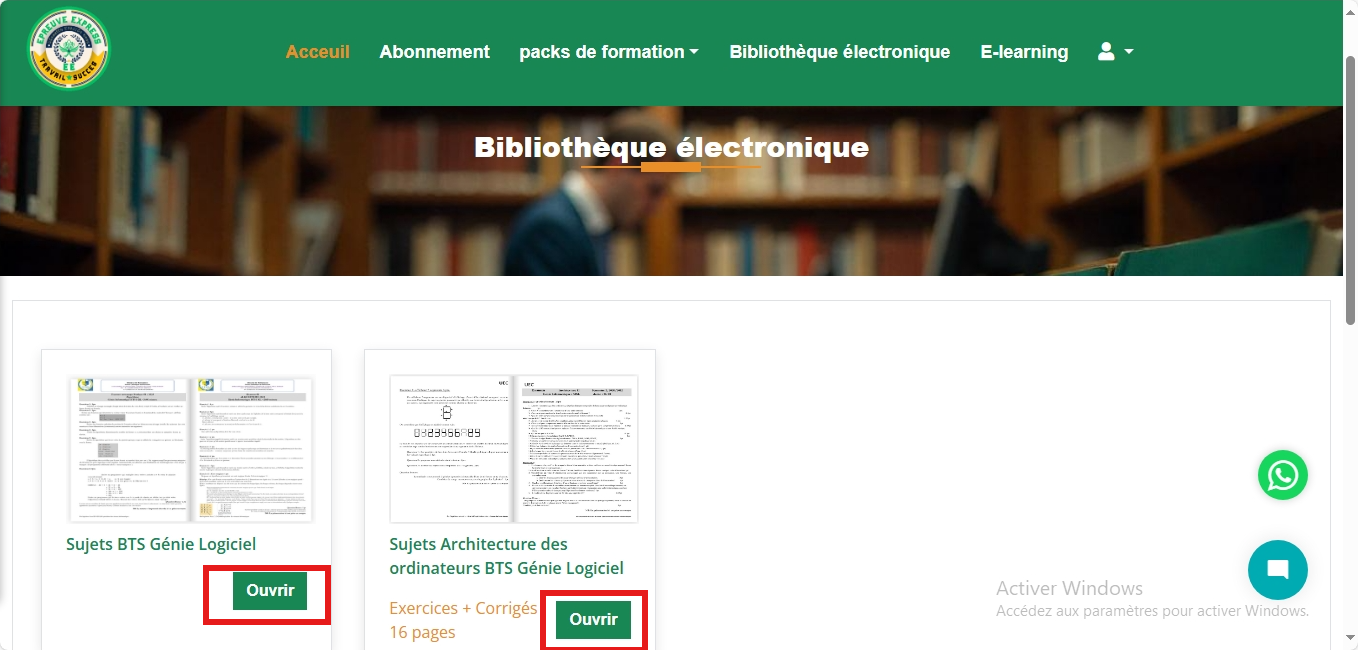Open the Sujets BTS Génie Logiciel title link

(161, 544)
